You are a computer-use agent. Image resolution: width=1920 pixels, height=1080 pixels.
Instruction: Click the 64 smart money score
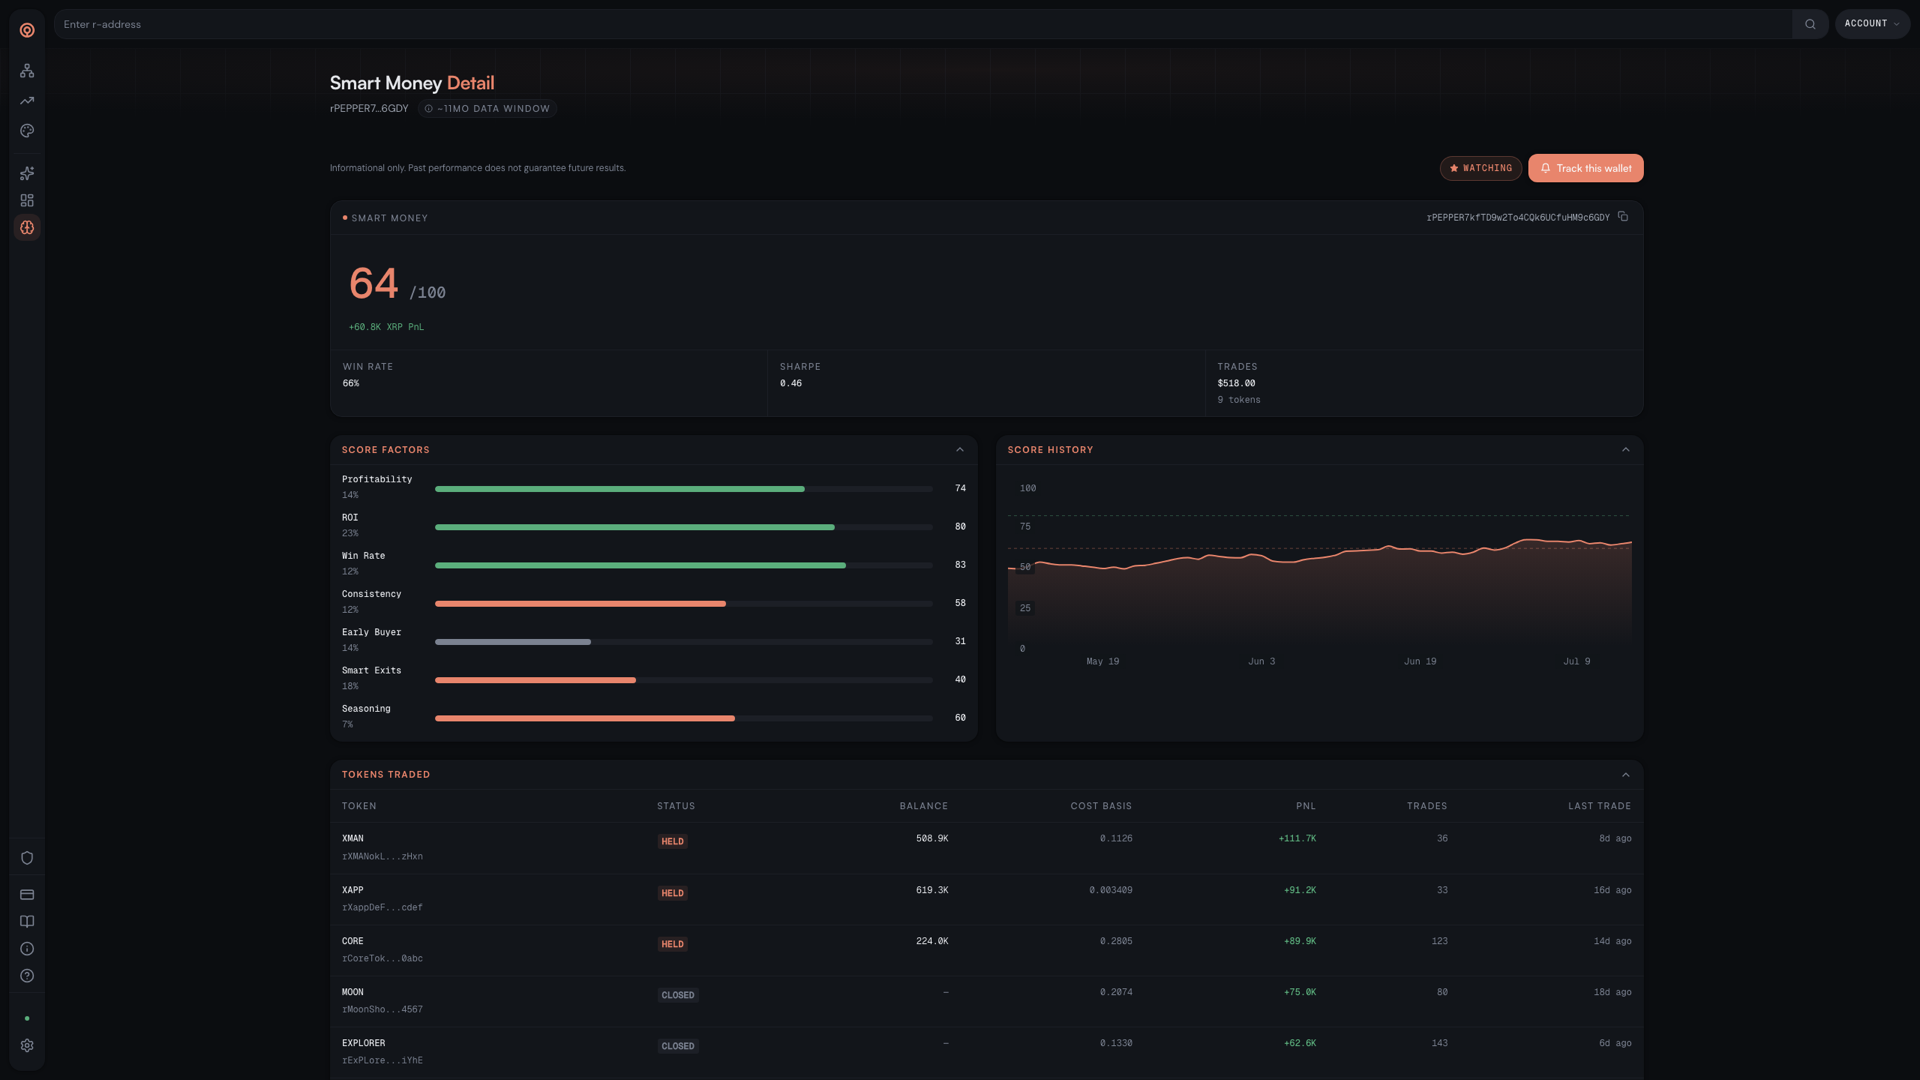374,284
